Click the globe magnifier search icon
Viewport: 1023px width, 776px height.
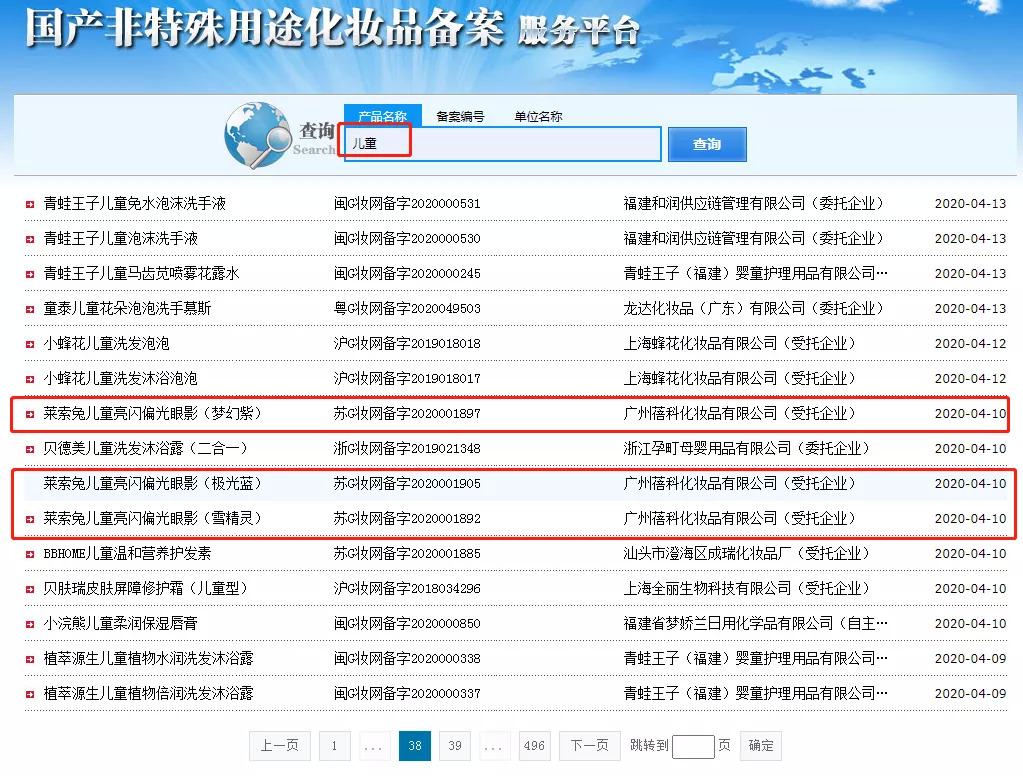click(x=258, y=134)
